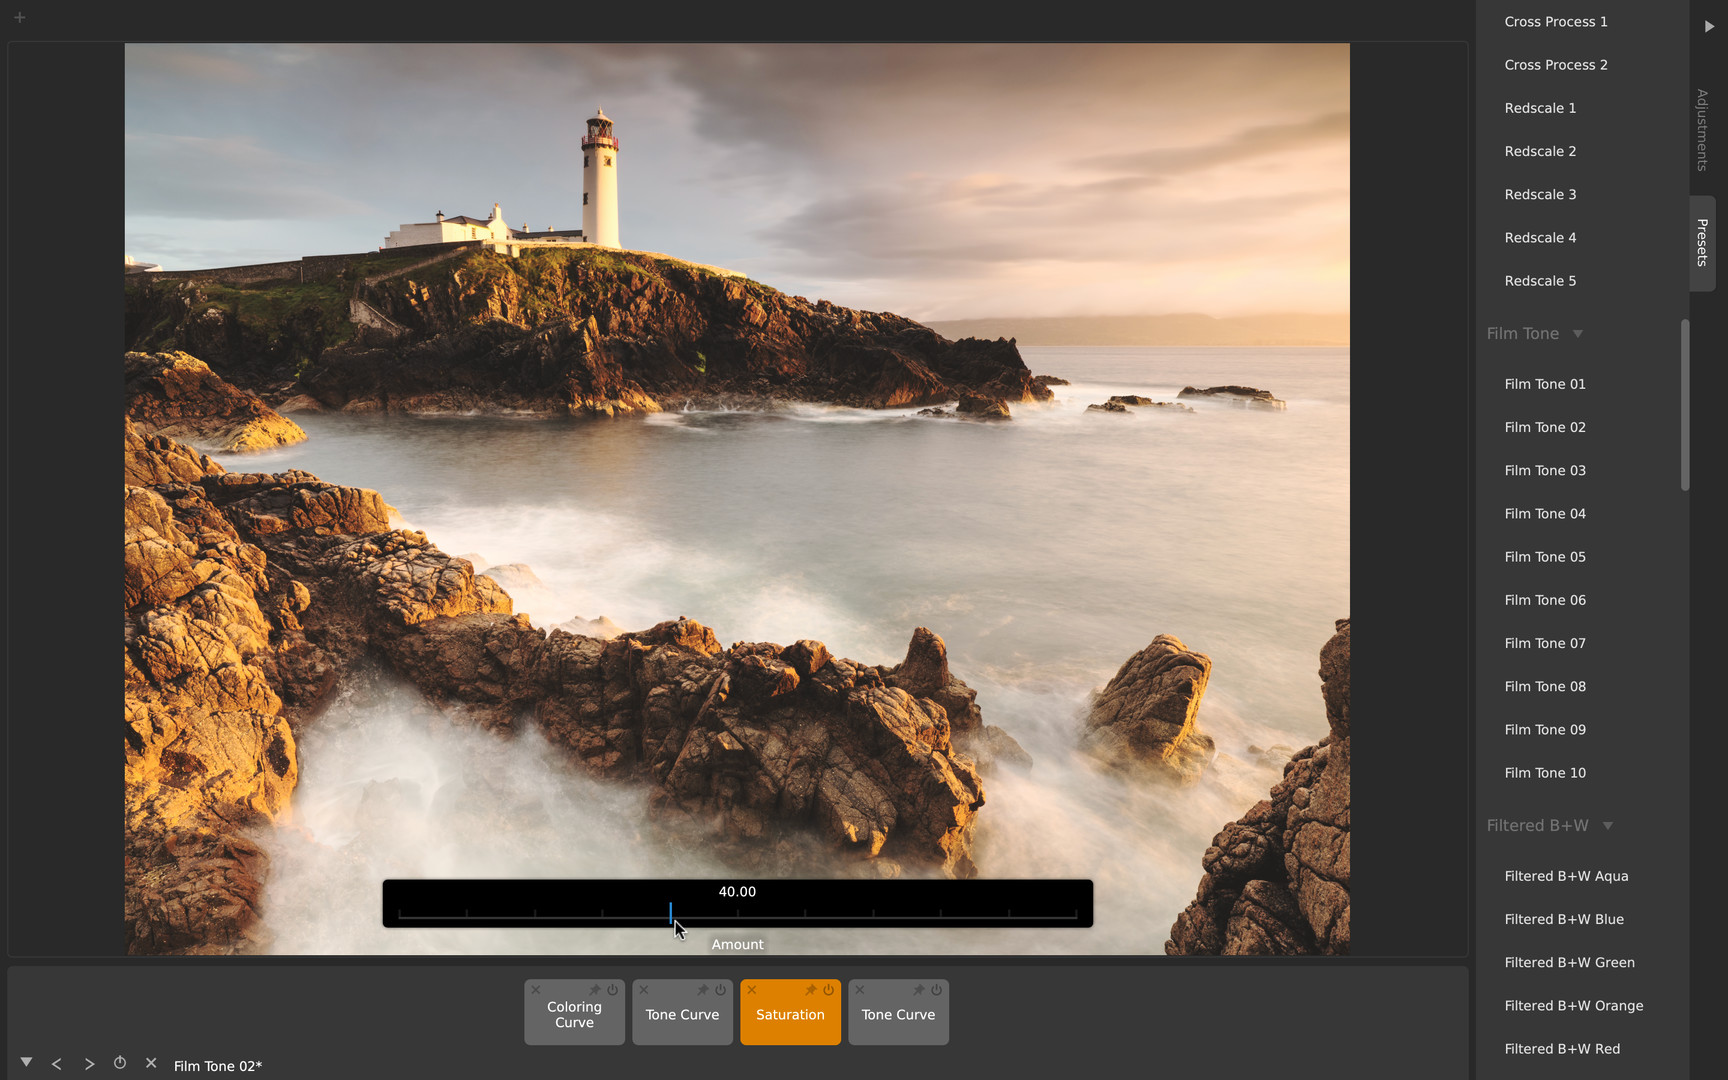The width and height of the screenshot is (1728, 1080).
Task: Switch to the Adjustments tab
Action: tap(1702, 130)
